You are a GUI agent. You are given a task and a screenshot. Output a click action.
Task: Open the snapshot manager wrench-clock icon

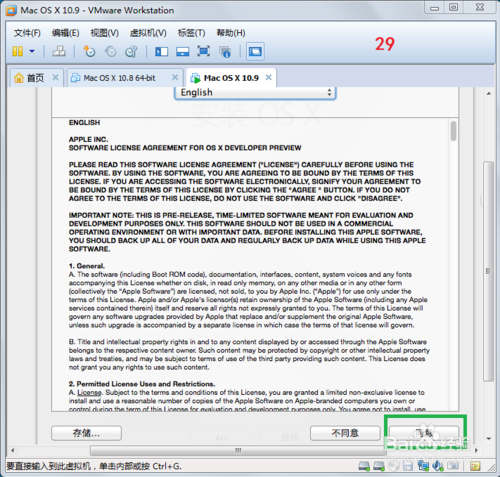pos(131,51)
